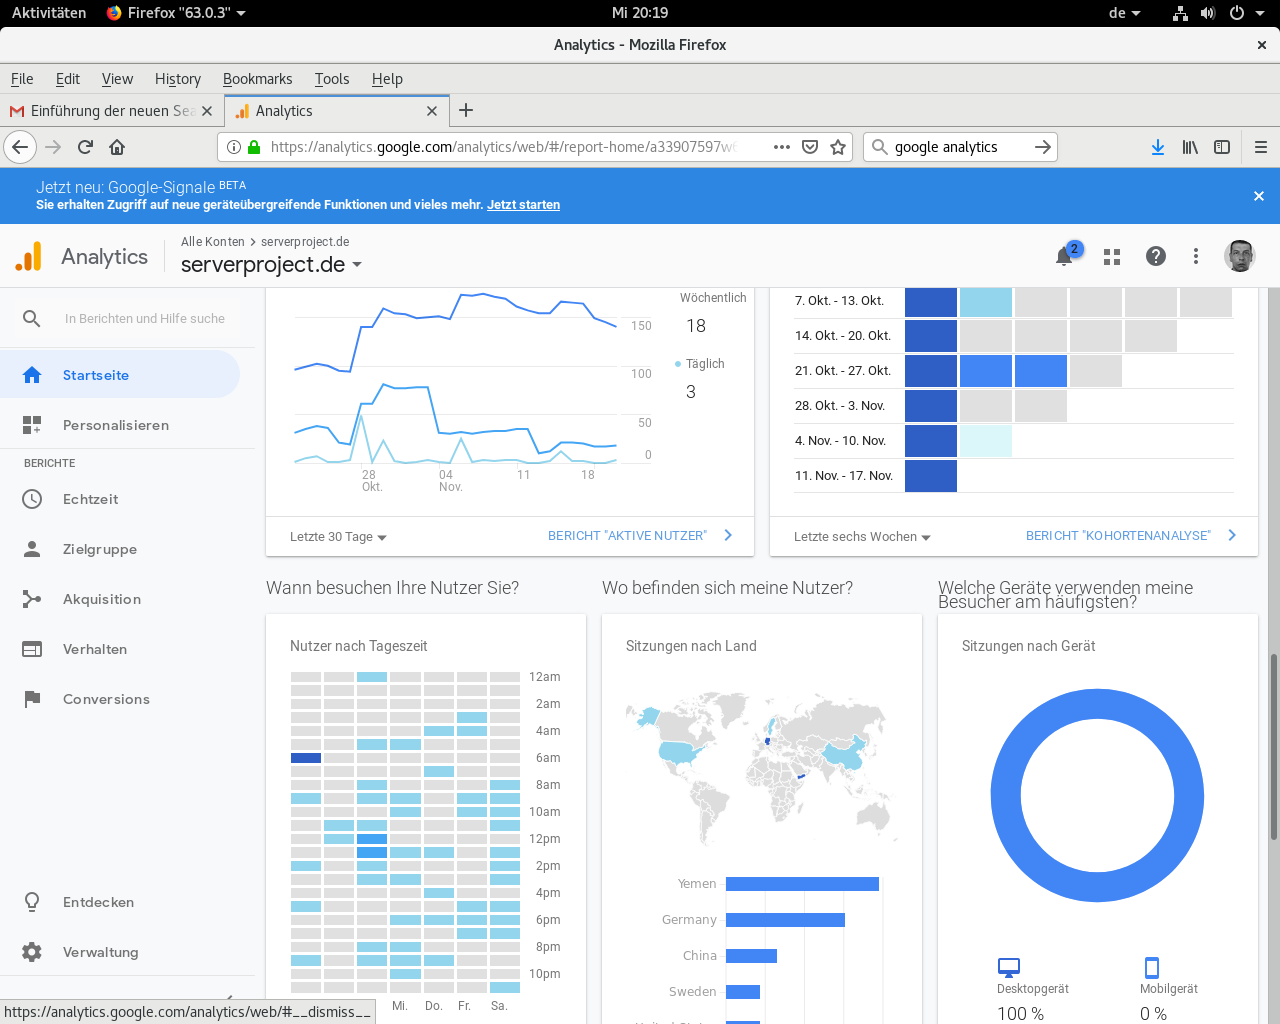
Task: Open the Google apps grid icon
Action: tap(1111, 257)
